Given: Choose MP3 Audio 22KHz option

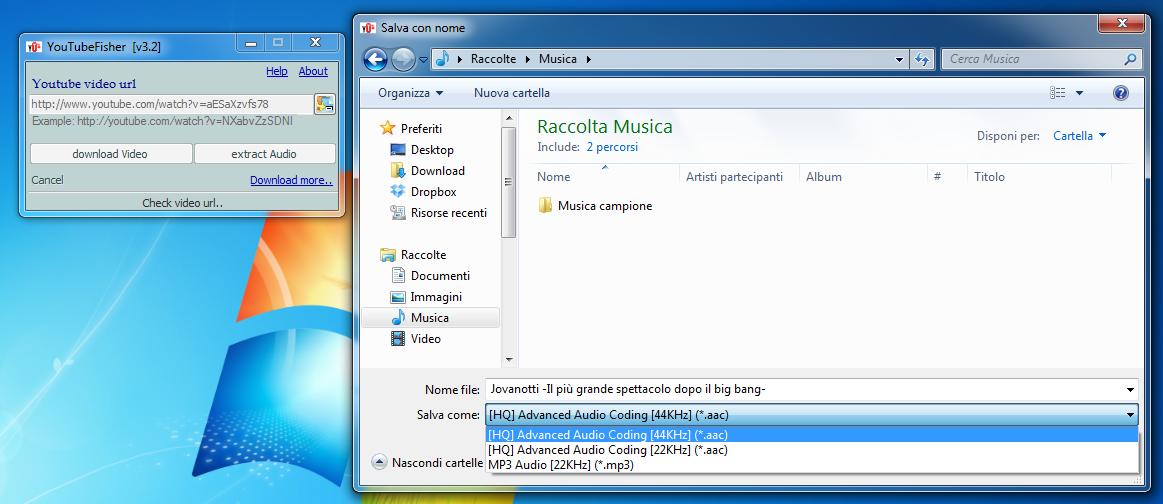Looking at the screenshot, I should tap(812, 465).
